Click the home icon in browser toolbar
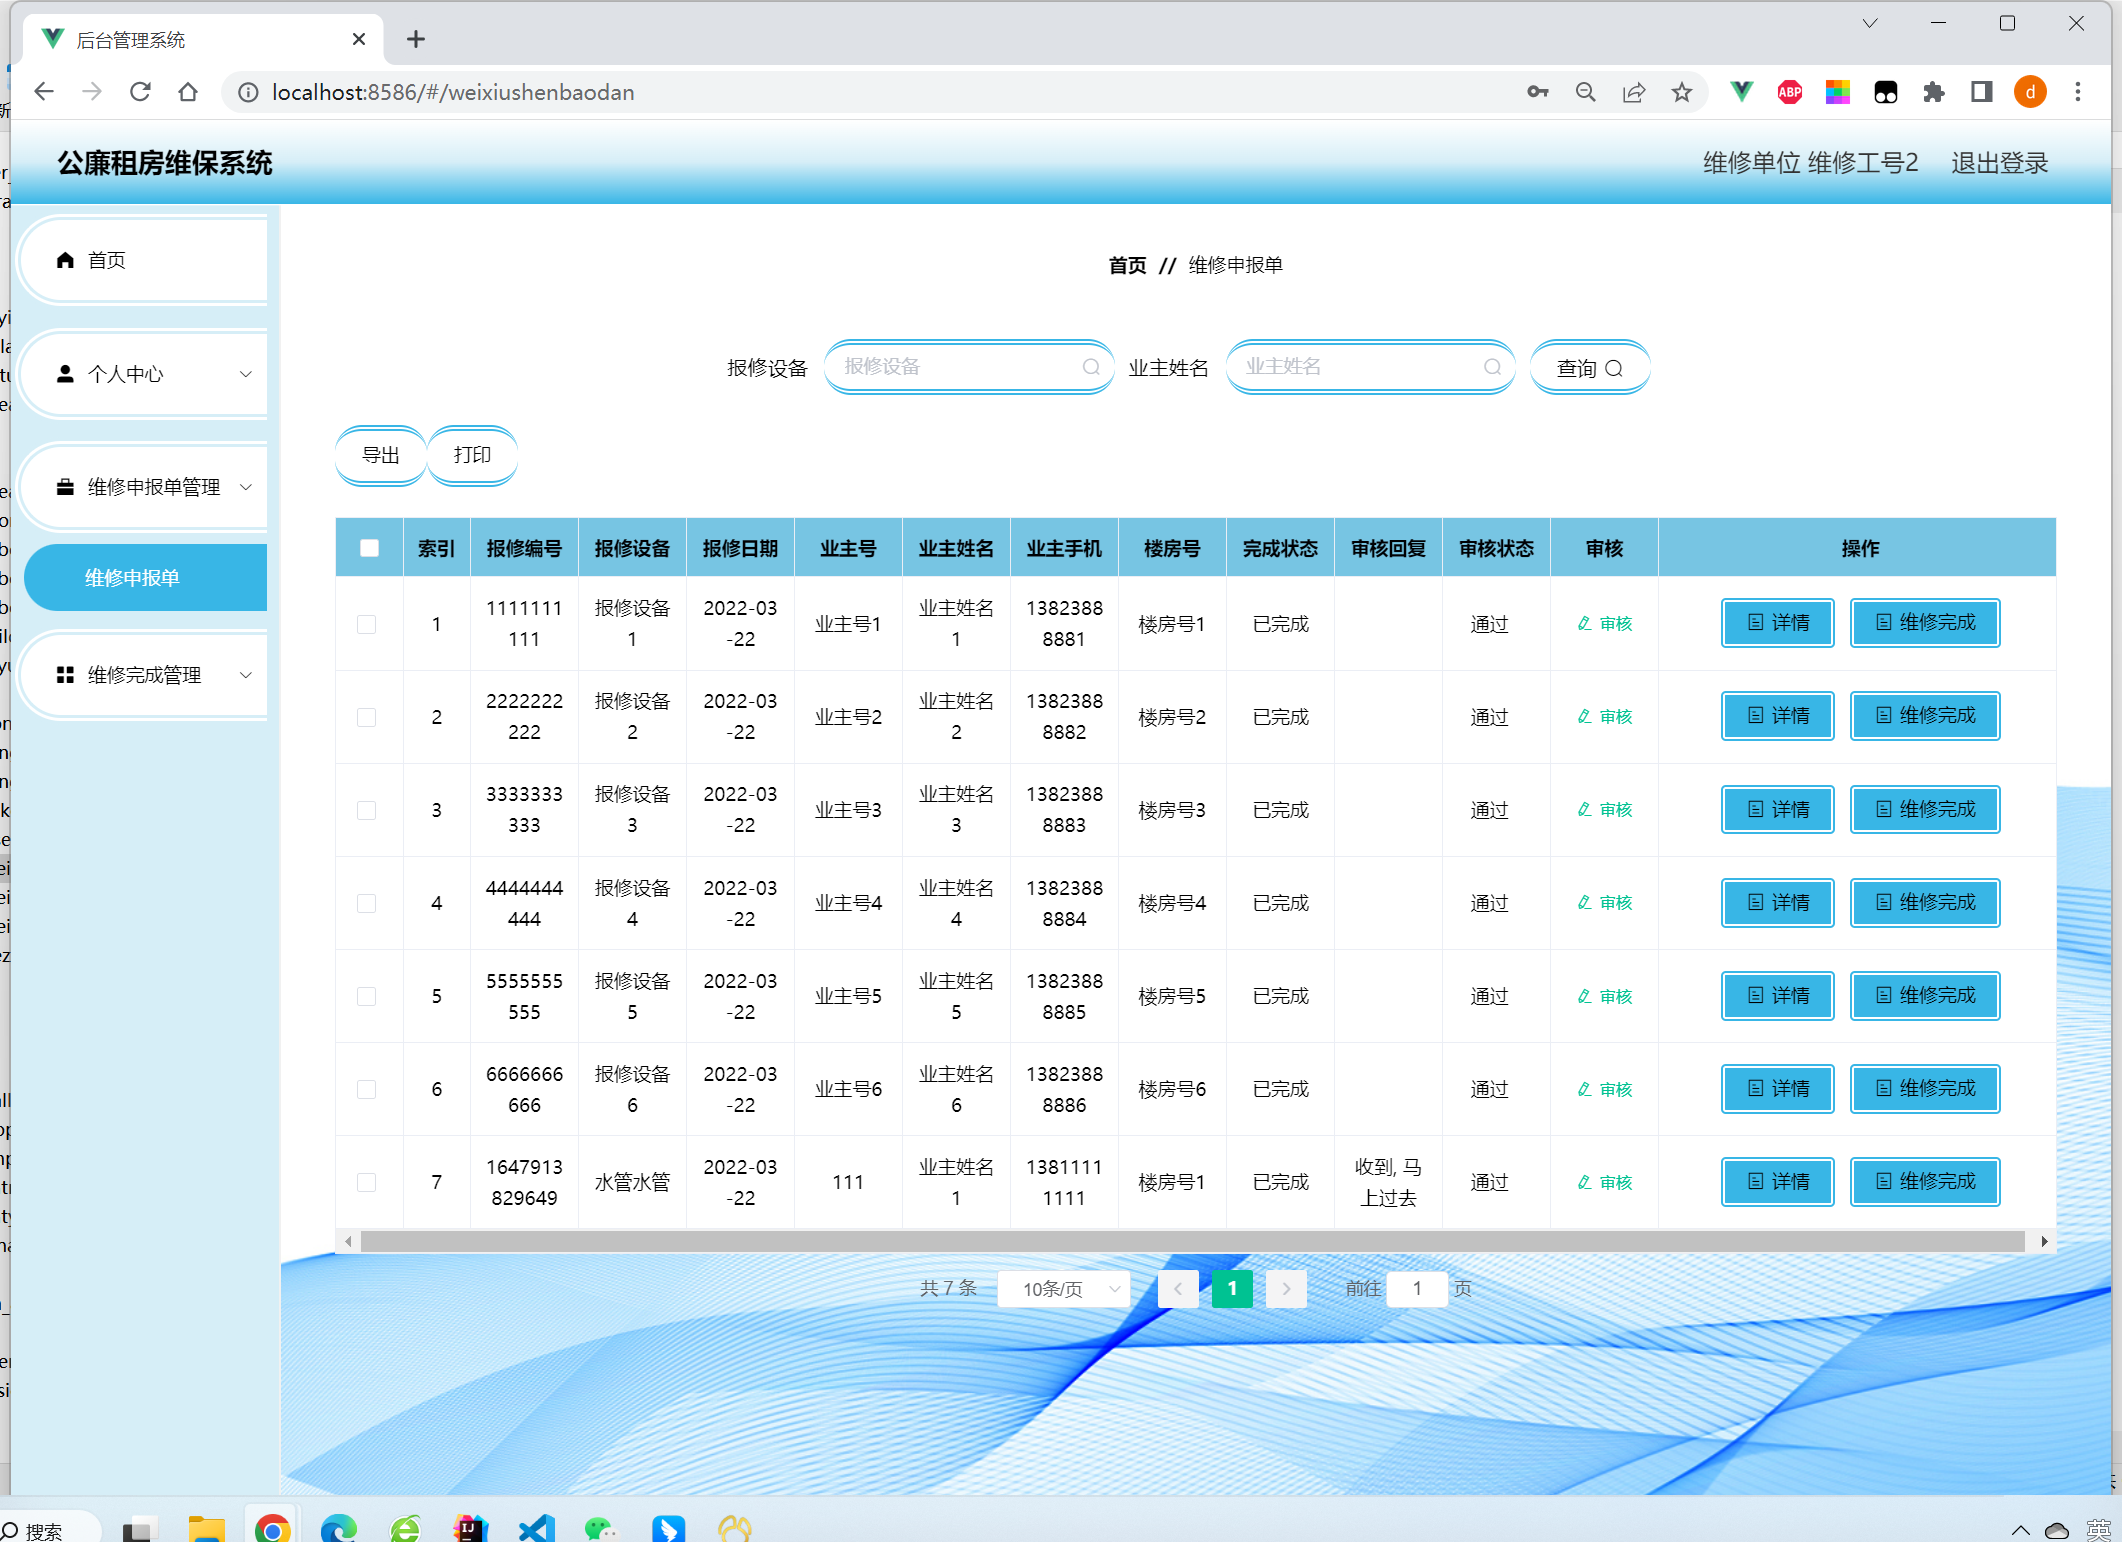This screenshot has width=2122, height=1542. (188, 92)
